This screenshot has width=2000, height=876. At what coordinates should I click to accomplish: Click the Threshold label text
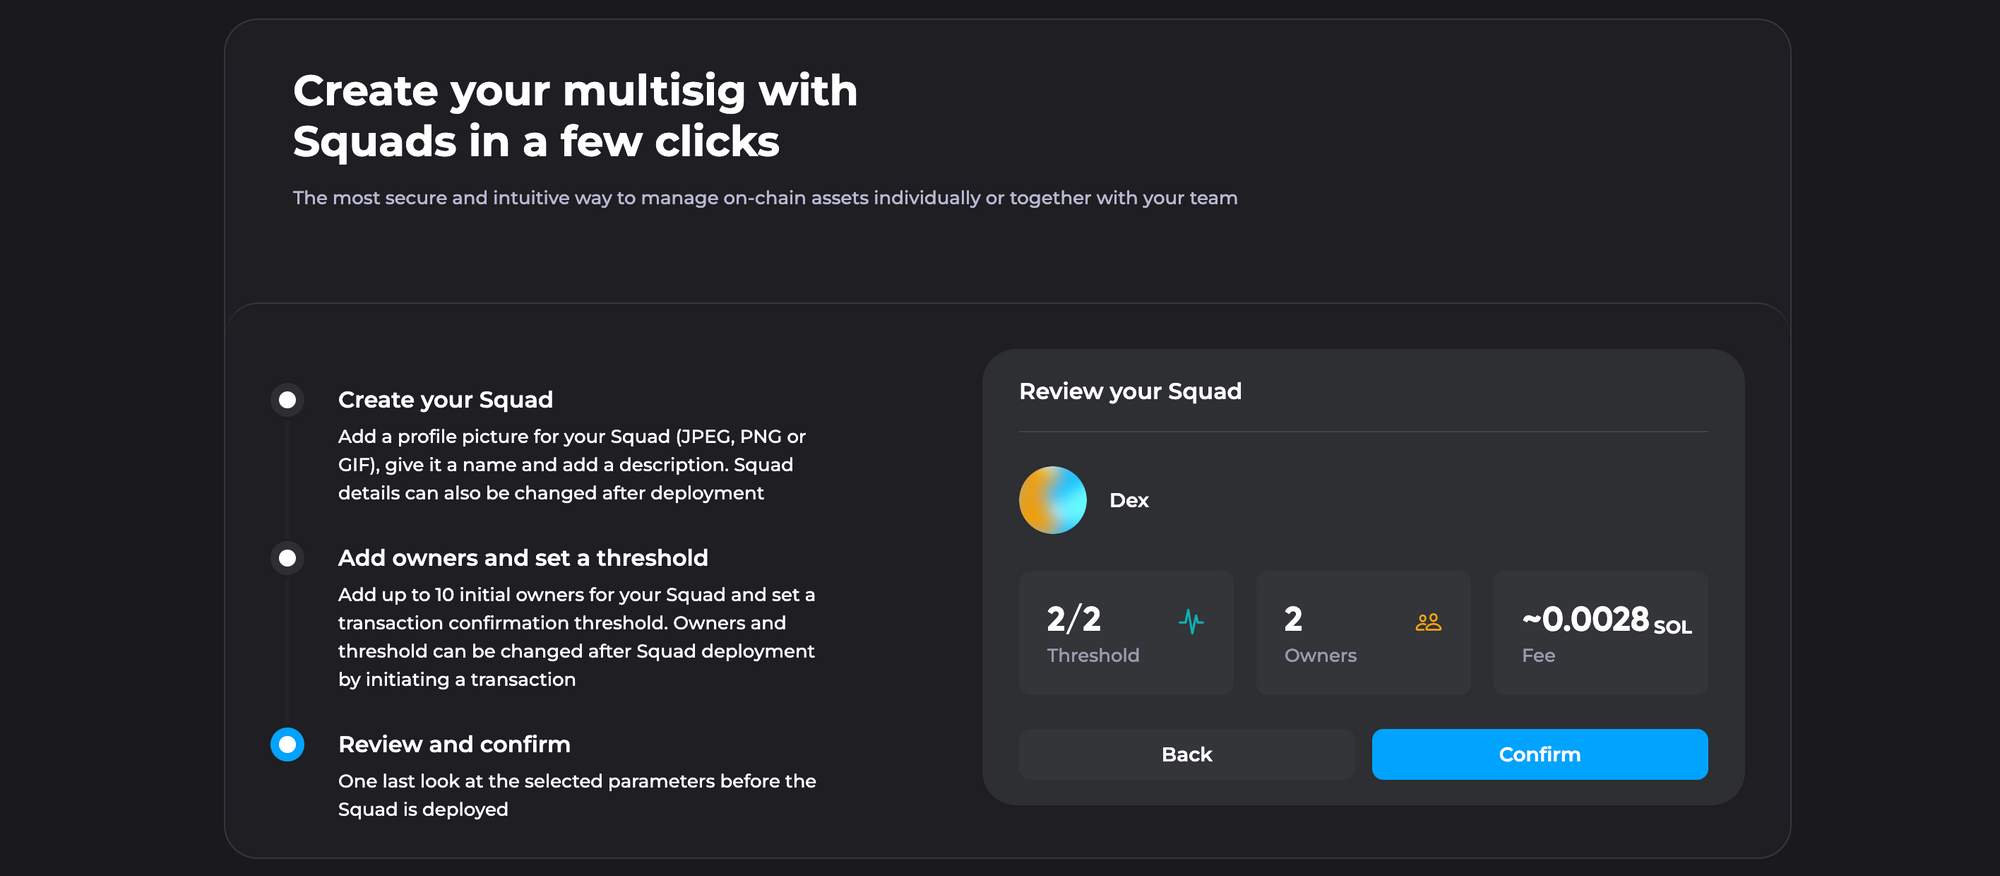click(x=1093, y=655)
